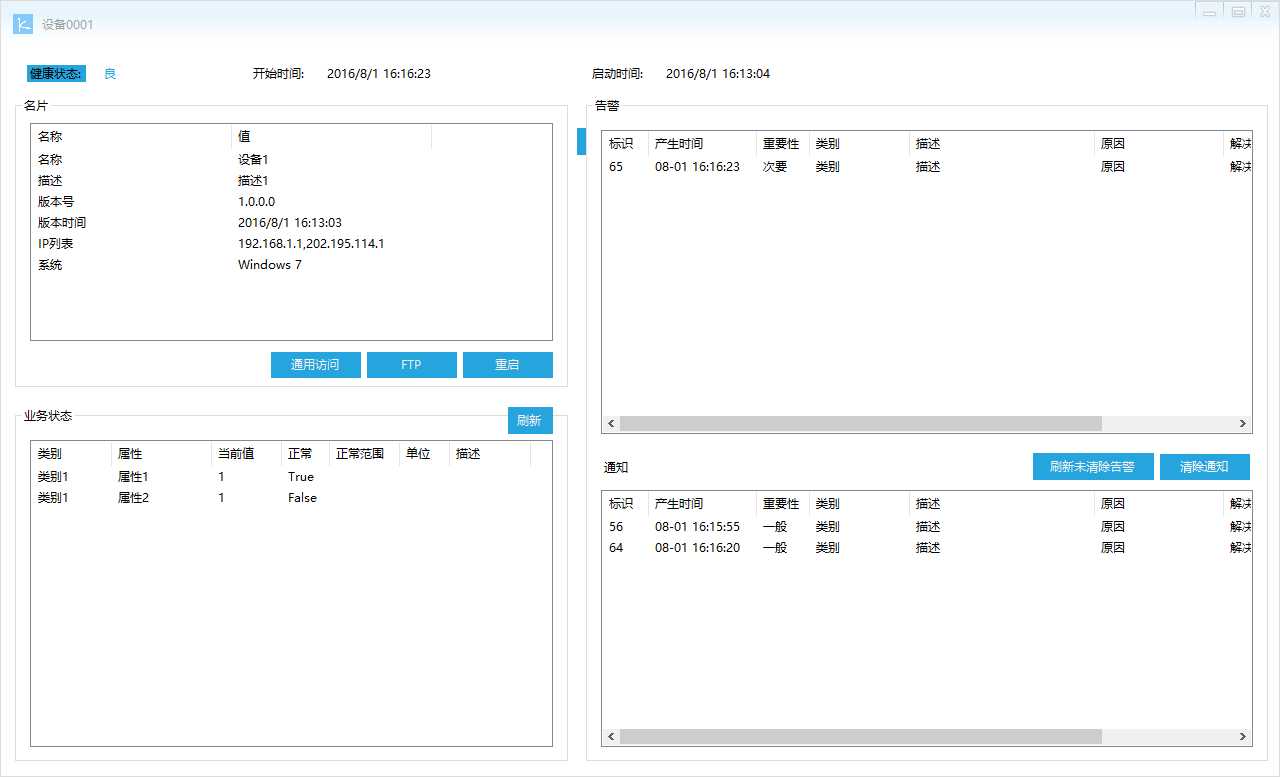Maximize the 设备0001 window
Screen dimensions: 1280x777
coord(1238,11)
